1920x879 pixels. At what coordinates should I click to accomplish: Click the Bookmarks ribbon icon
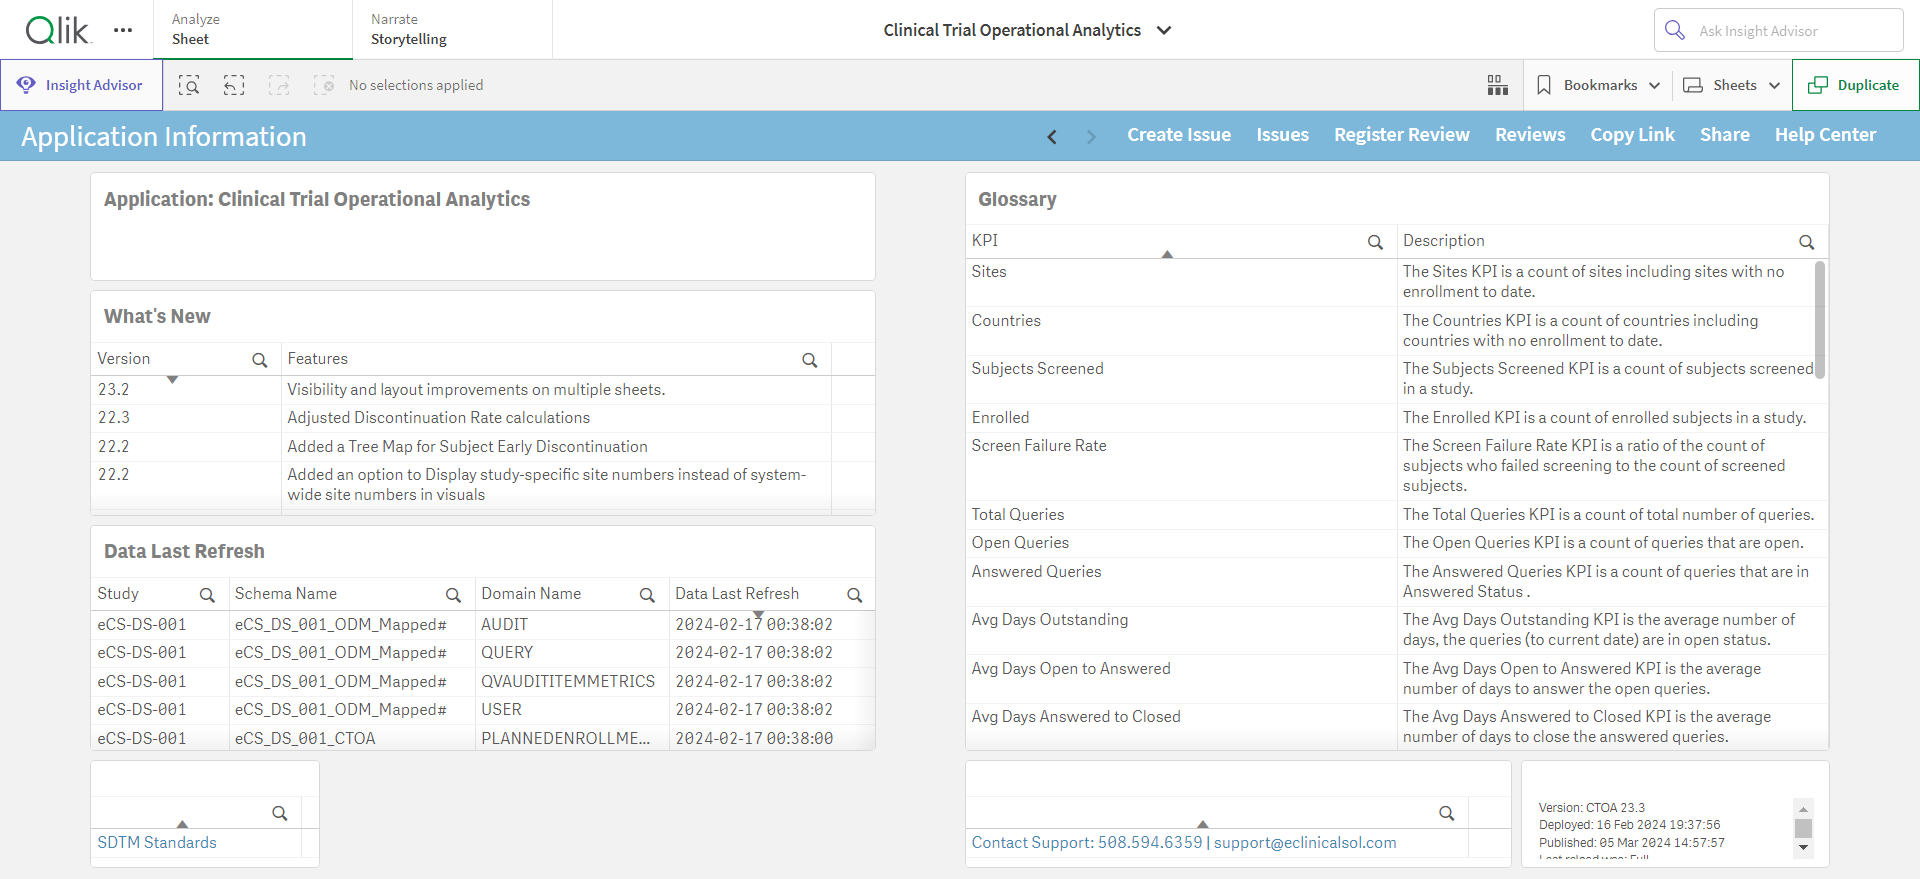(1544, 85)
